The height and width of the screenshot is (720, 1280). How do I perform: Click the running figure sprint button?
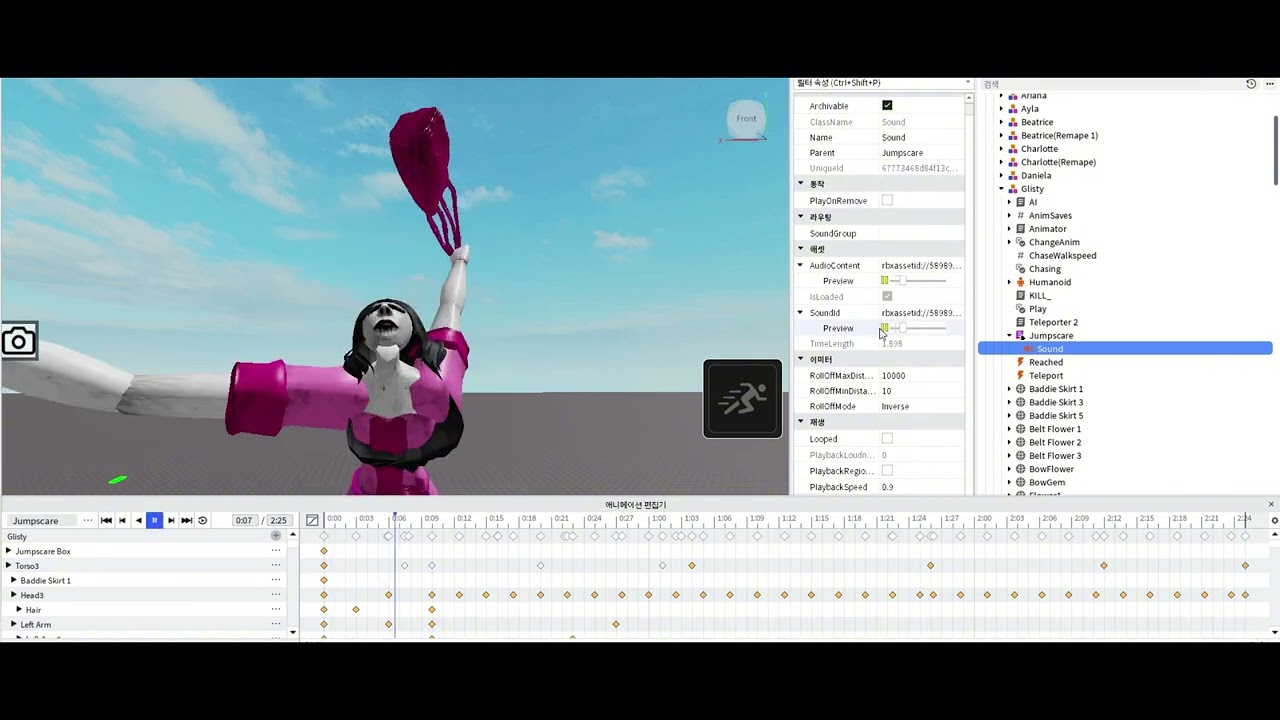click(742, 398)
